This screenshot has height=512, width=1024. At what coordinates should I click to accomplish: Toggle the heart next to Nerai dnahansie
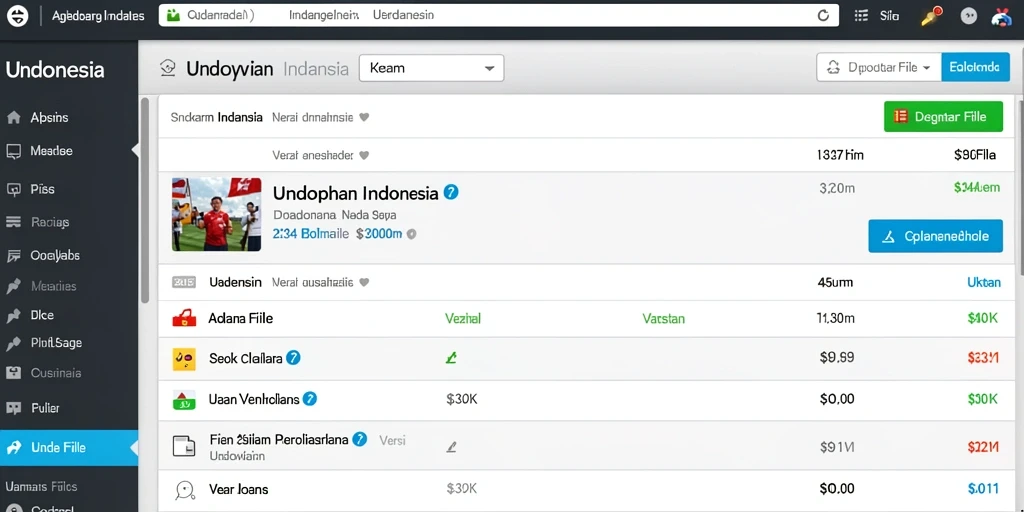tap(364, 118)
